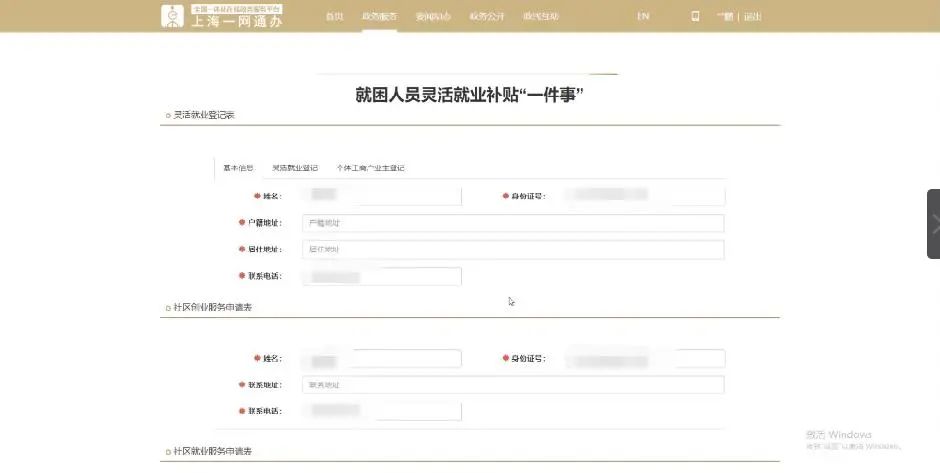940x473 pixels.
Task: Click the 户籍地址 input field
Action: tap(512, 223)
